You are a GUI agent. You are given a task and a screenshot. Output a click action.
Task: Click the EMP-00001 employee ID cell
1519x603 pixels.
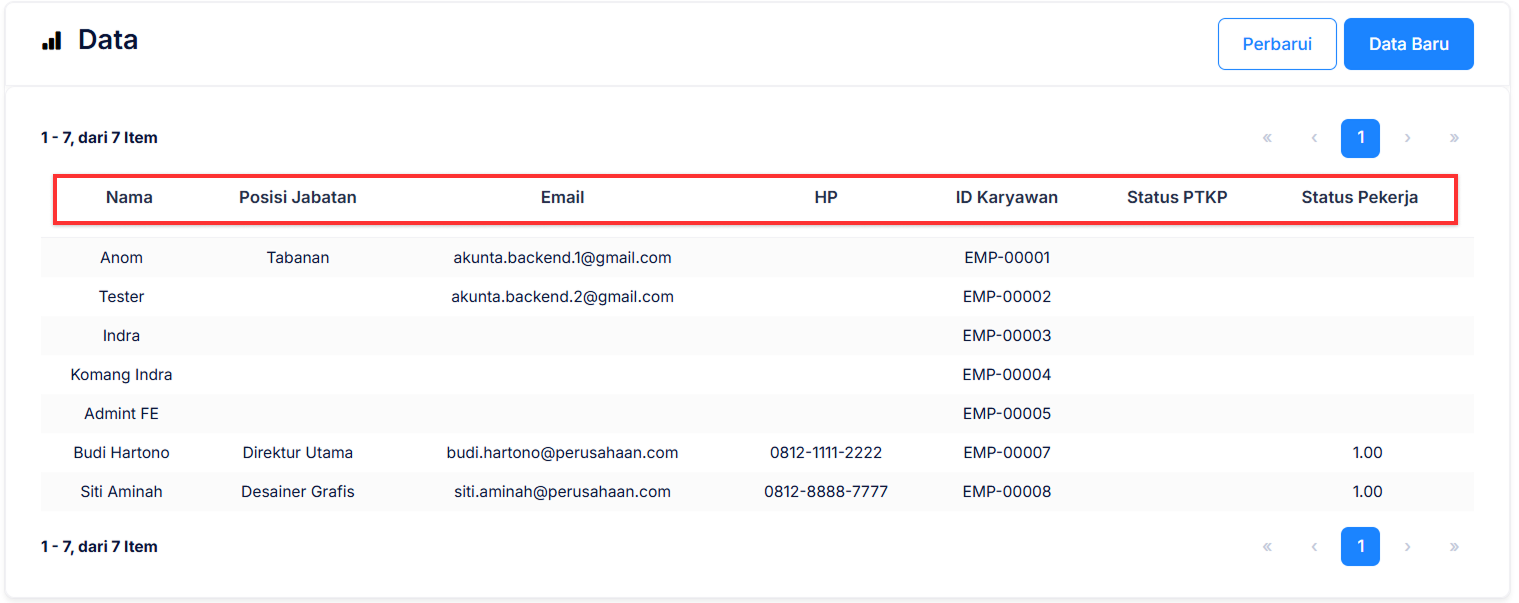click(1006, 258)
